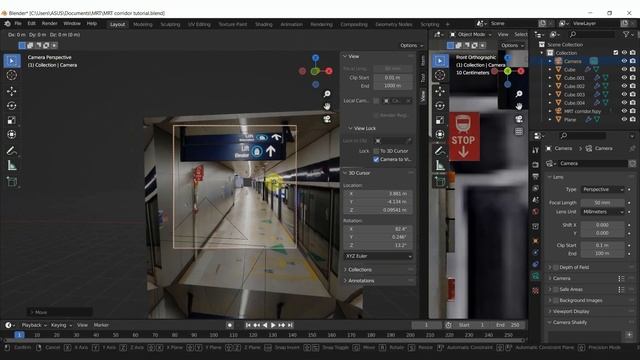
Task: Click the auto-keying record button
Action: [x=230, y=325]
